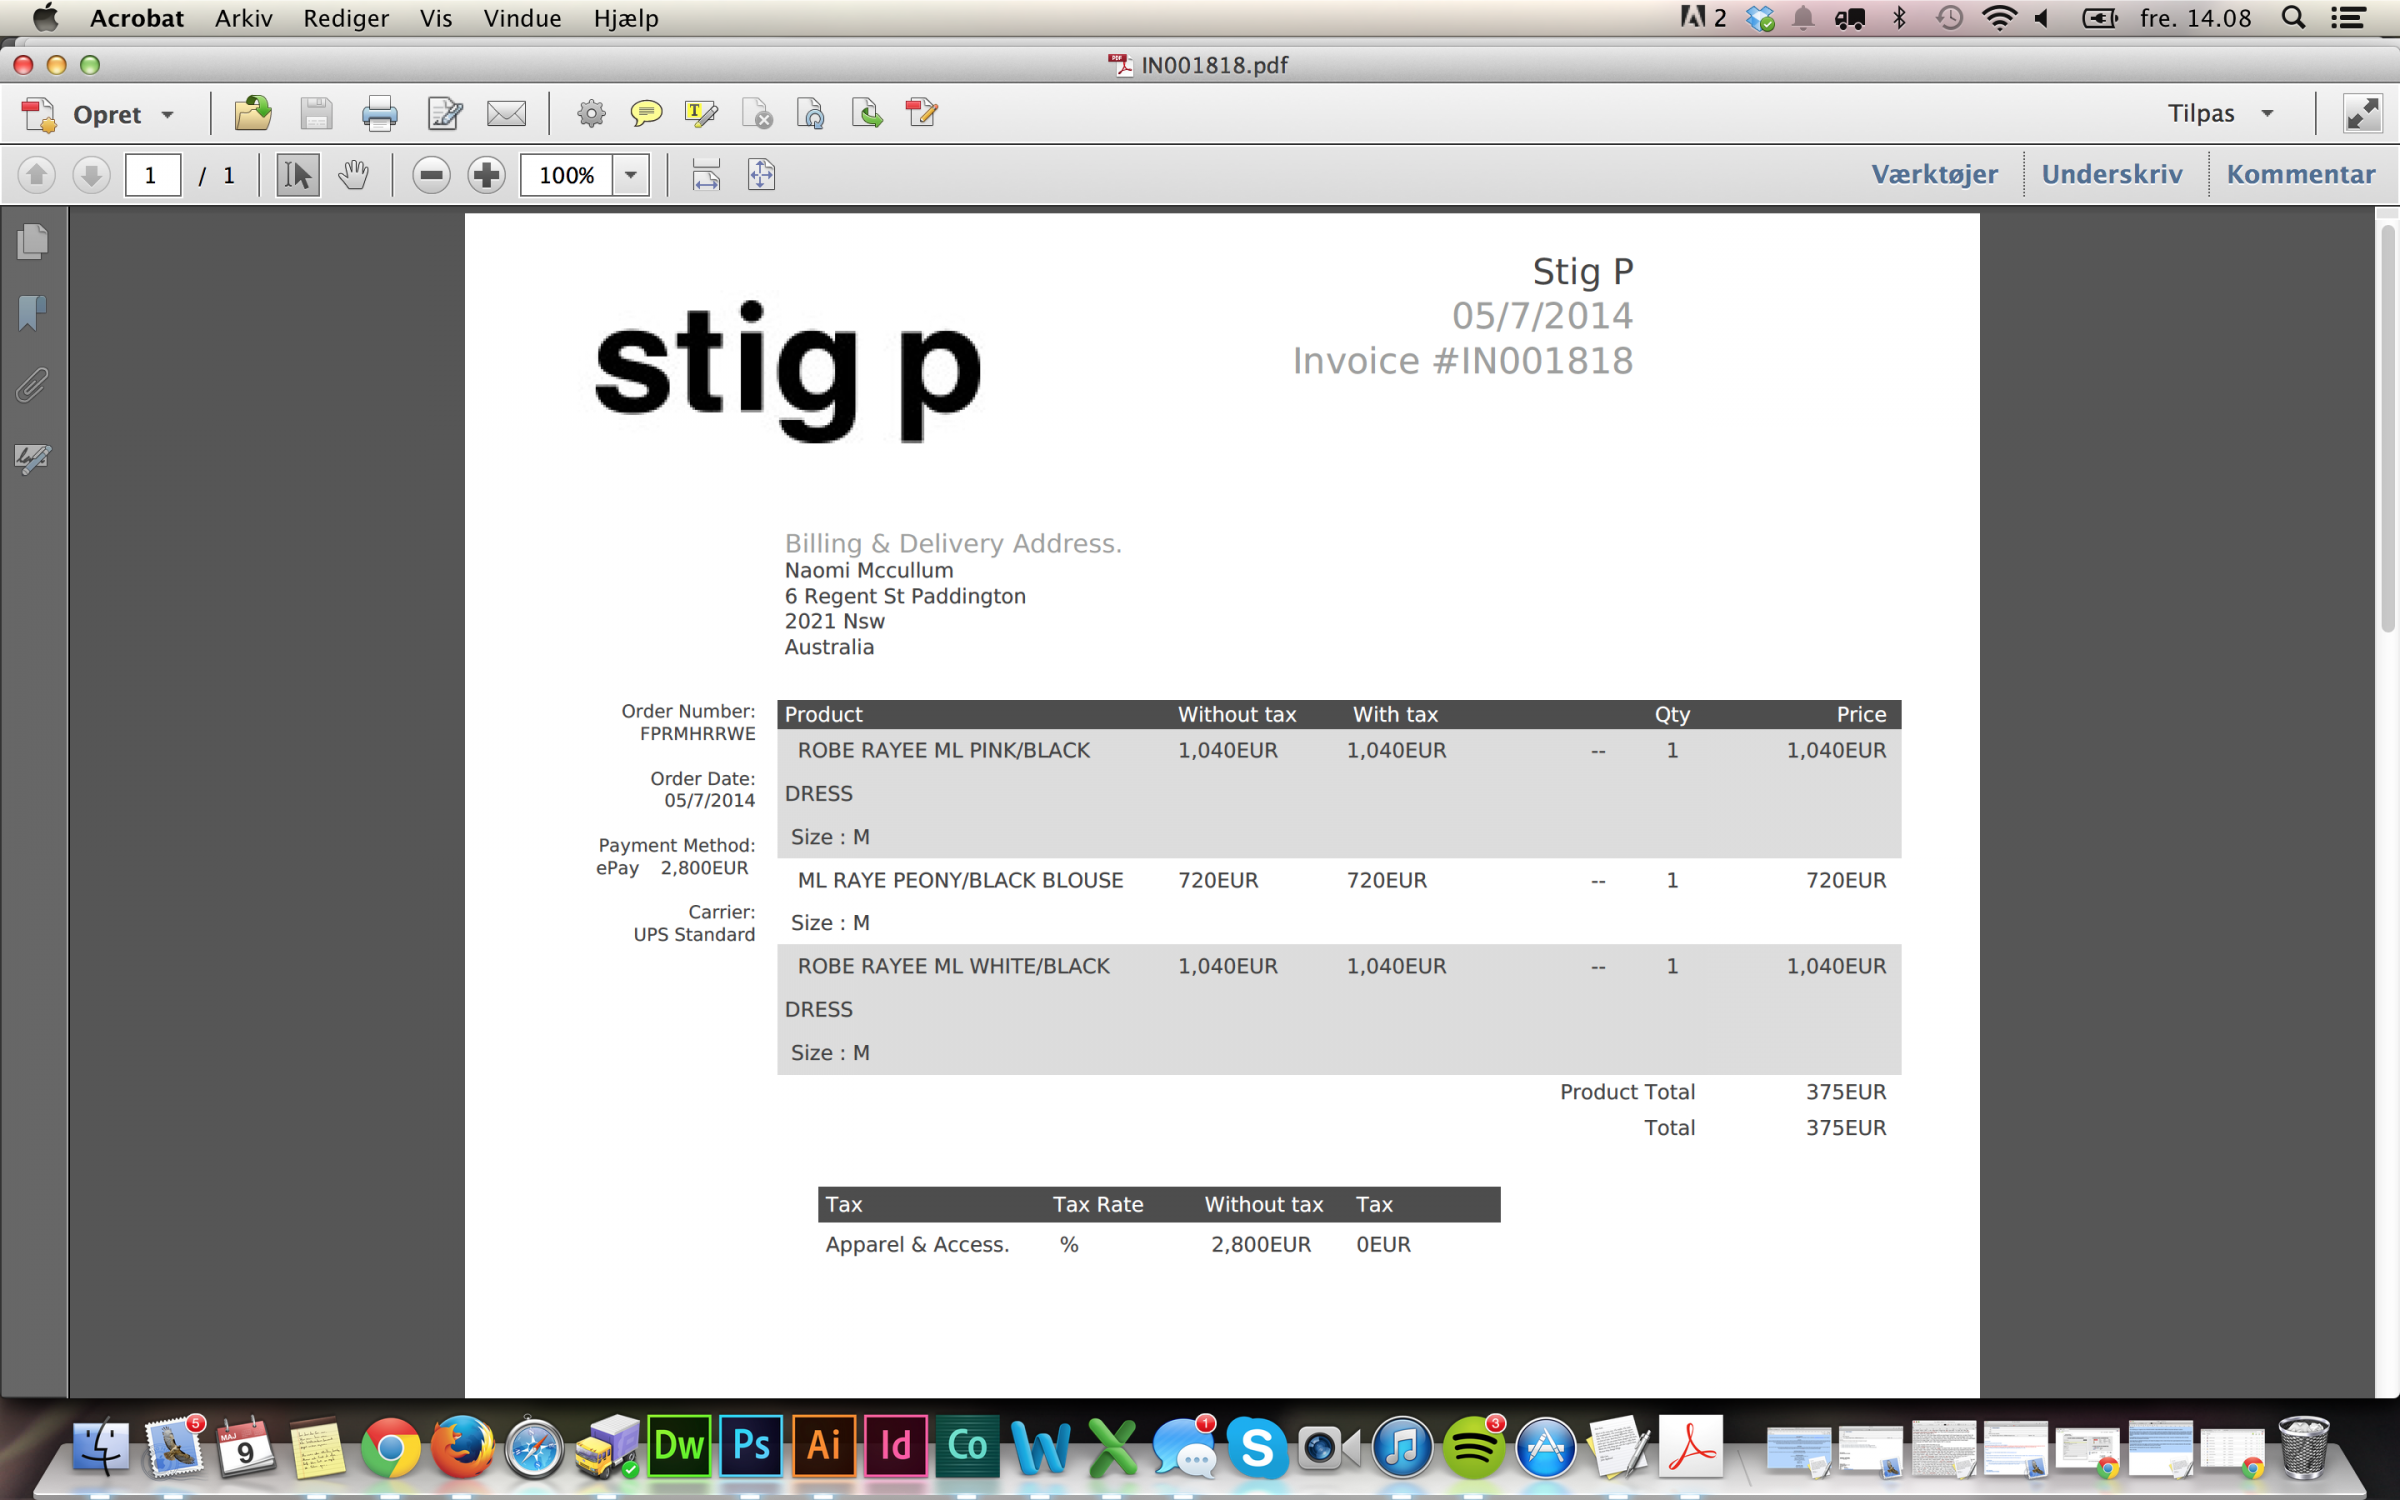2400x1500 pixels.
Task: Open the Kommentar pane
Action: click(x=2300, y=174)
